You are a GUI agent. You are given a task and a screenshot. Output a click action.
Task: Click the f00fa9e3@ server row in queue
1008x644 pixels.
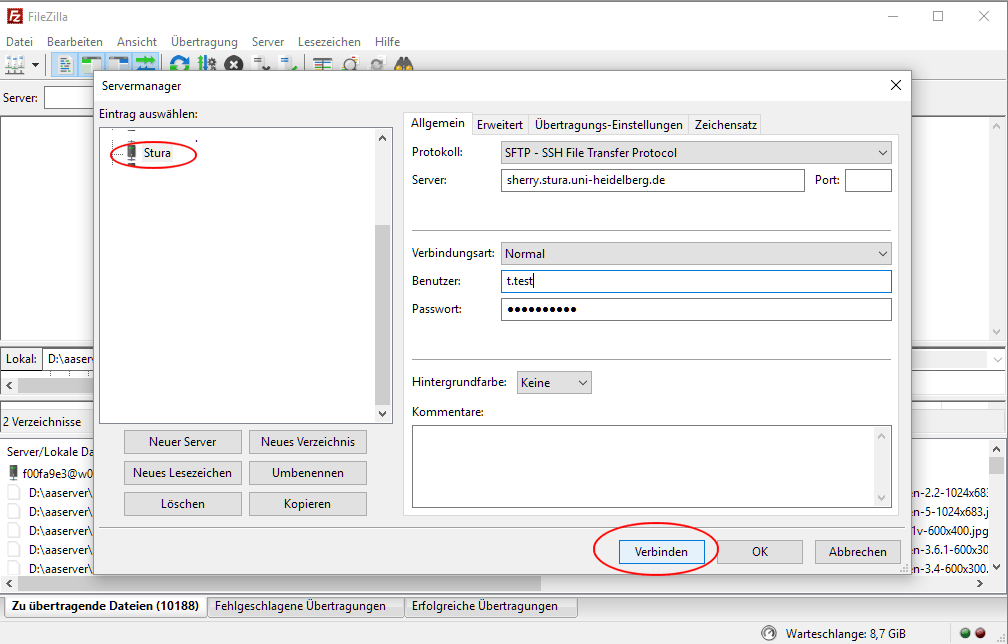[x=50, y=474]
